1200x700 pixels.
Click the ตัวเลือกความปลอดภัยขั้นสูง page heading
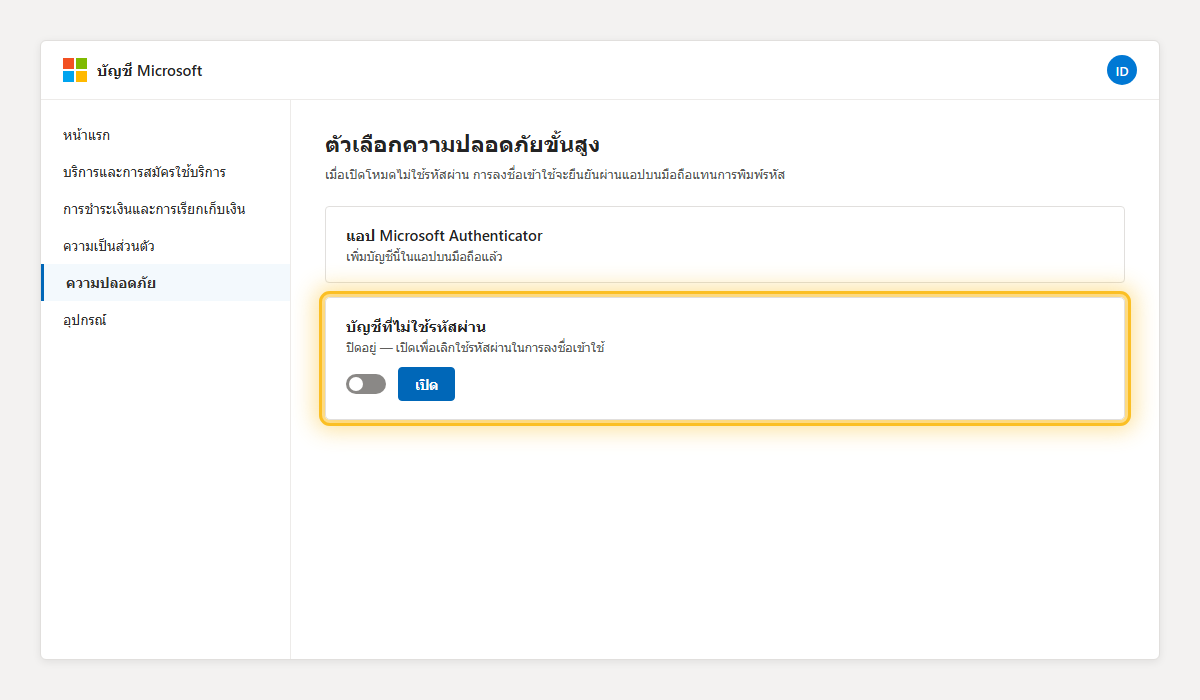[462, 144]
